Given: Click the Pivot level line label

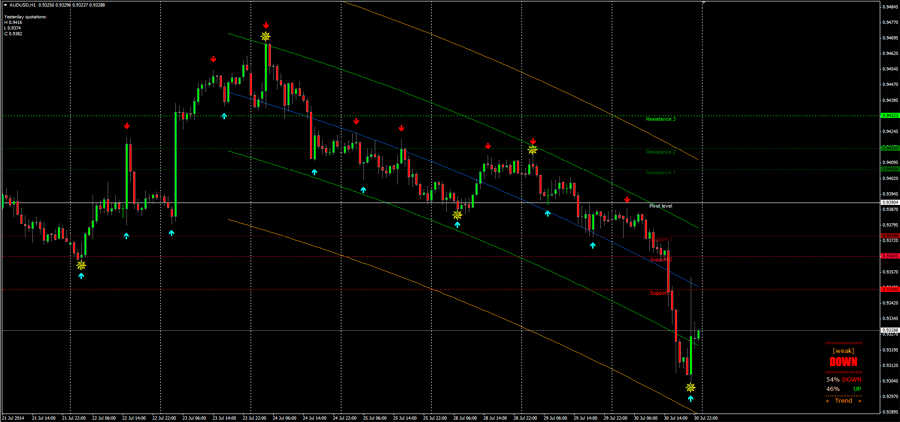Looking at the screenshot, I should click(x=660, y=206).
